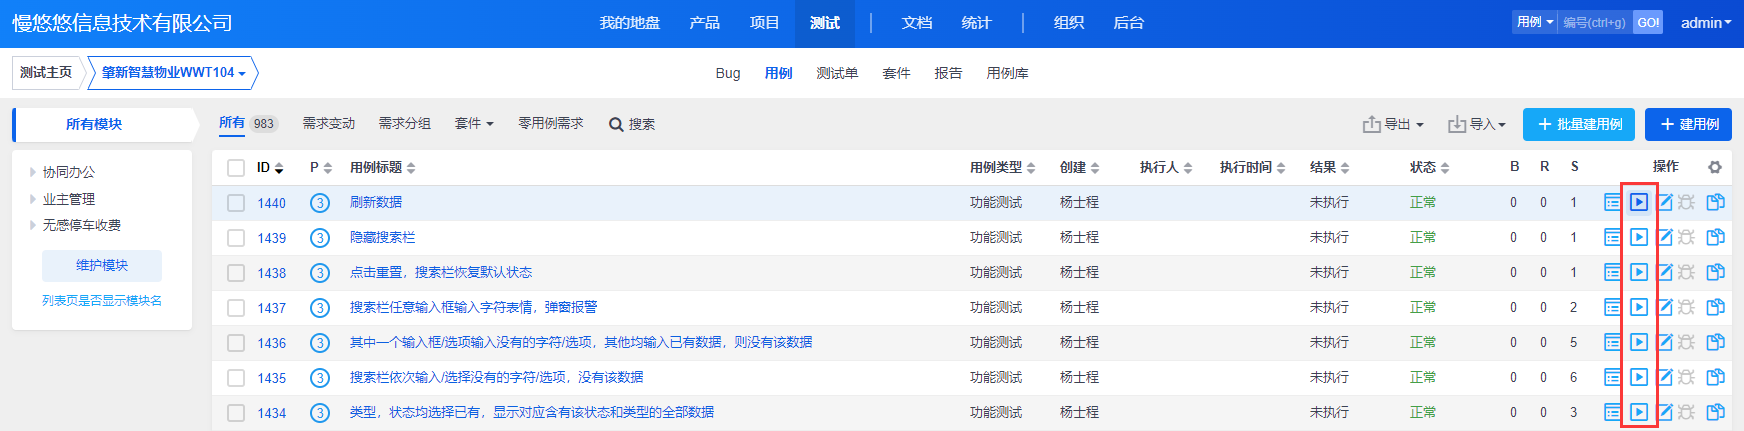Open table column settings gear icon

click(1715, 167)
